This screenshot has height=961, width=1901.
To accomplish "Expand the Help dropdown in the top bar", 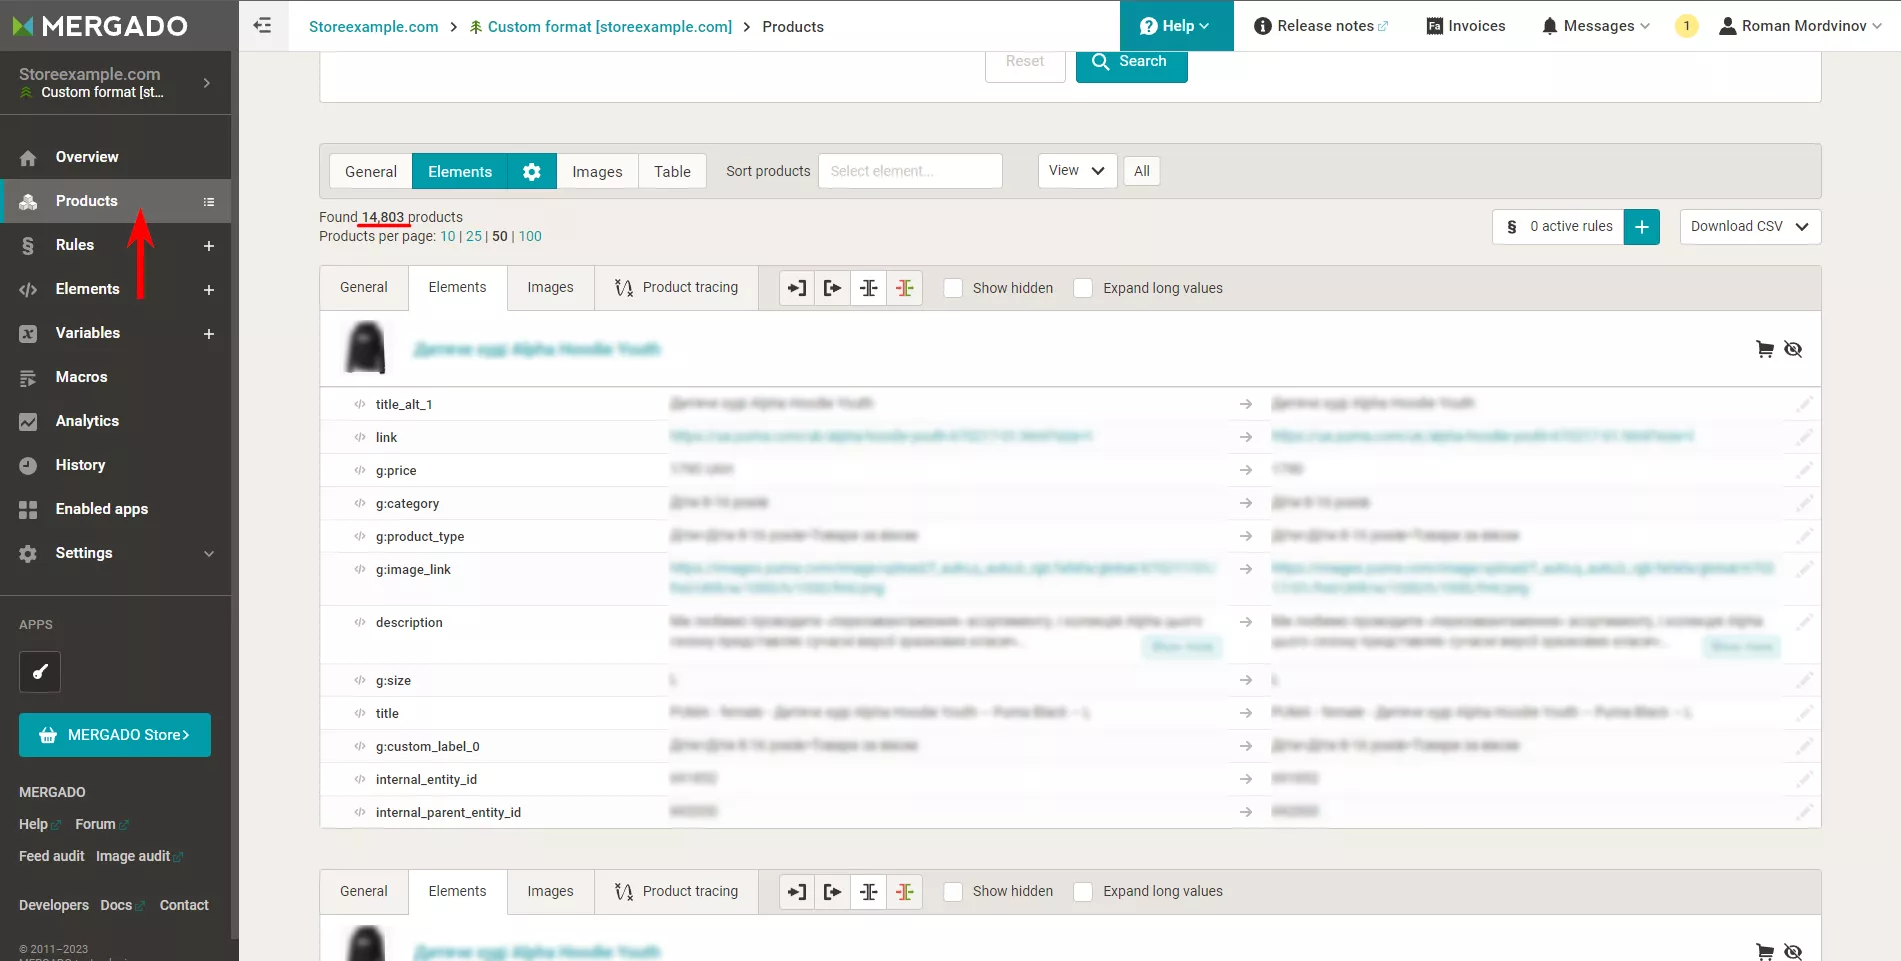I will tap(1176, 26).
